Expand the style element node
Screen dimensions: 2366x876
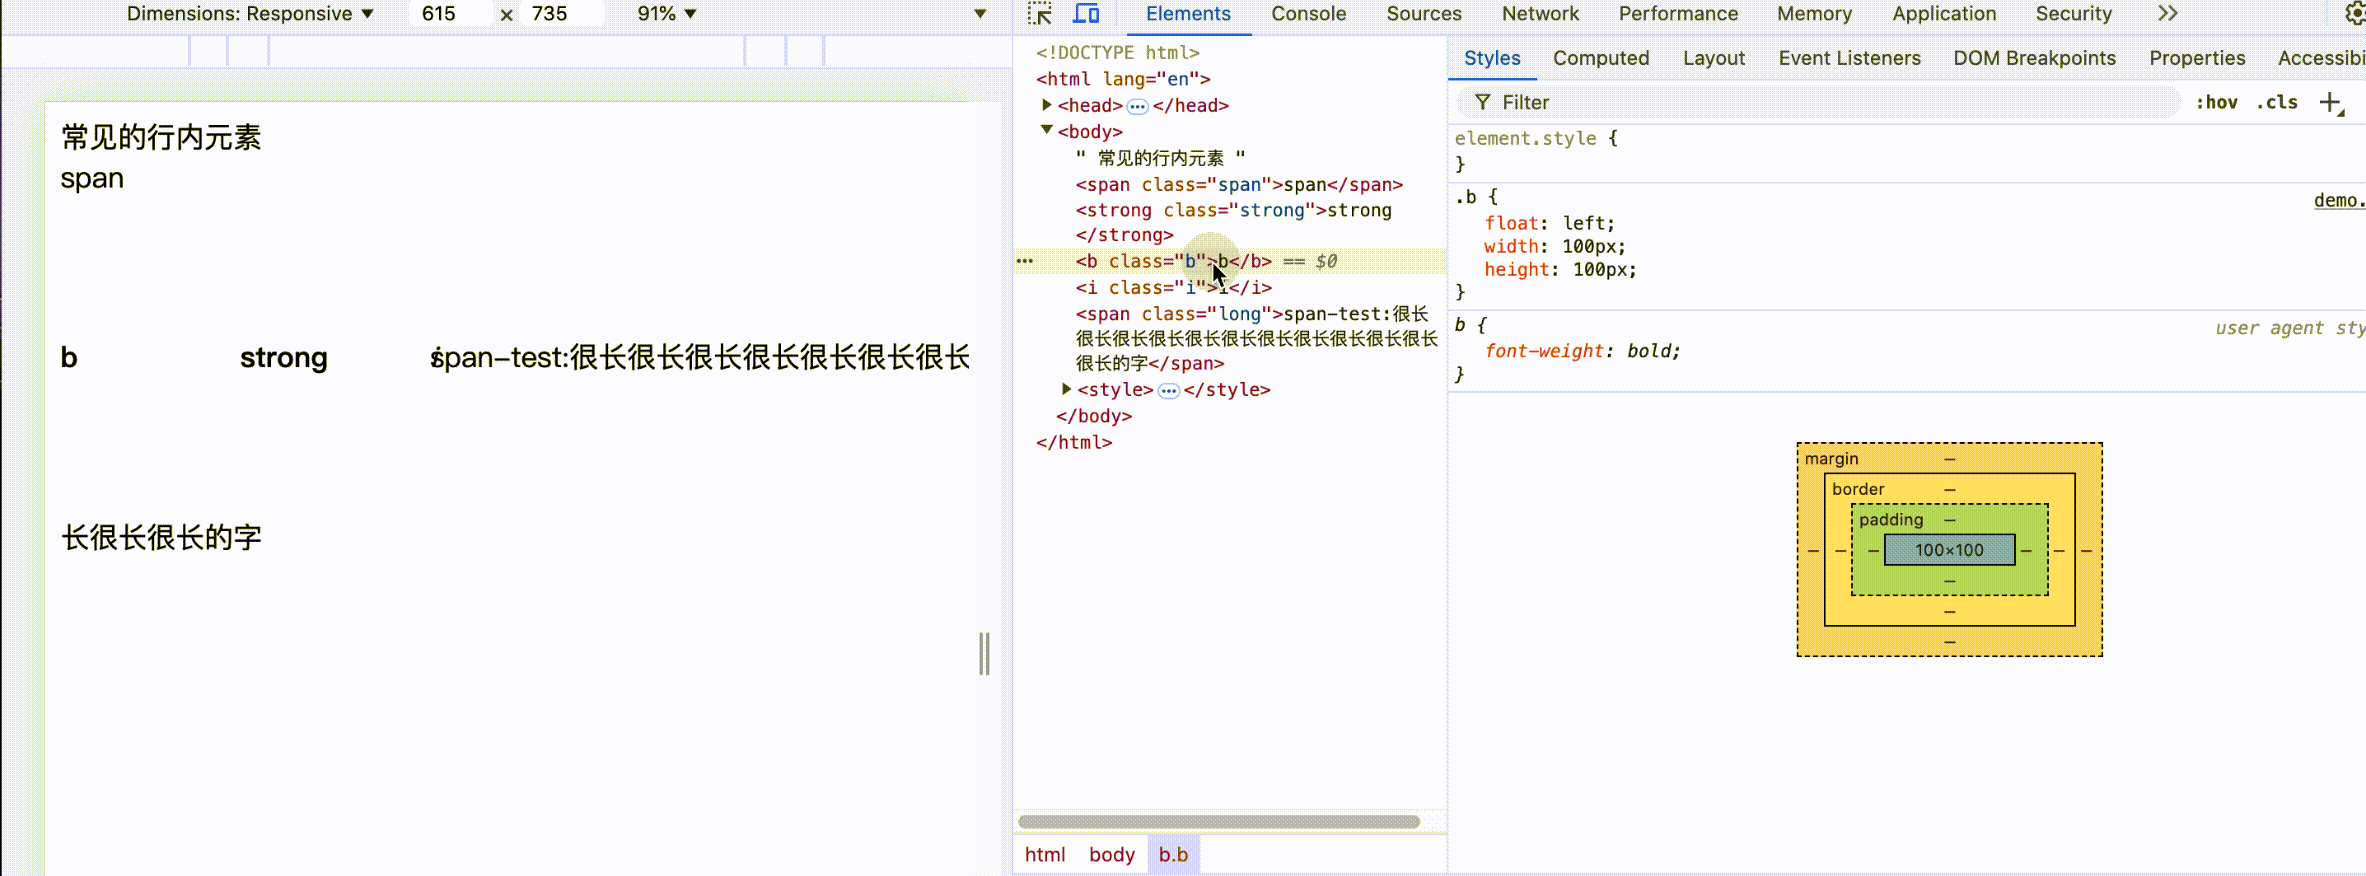pos(1066,389)
